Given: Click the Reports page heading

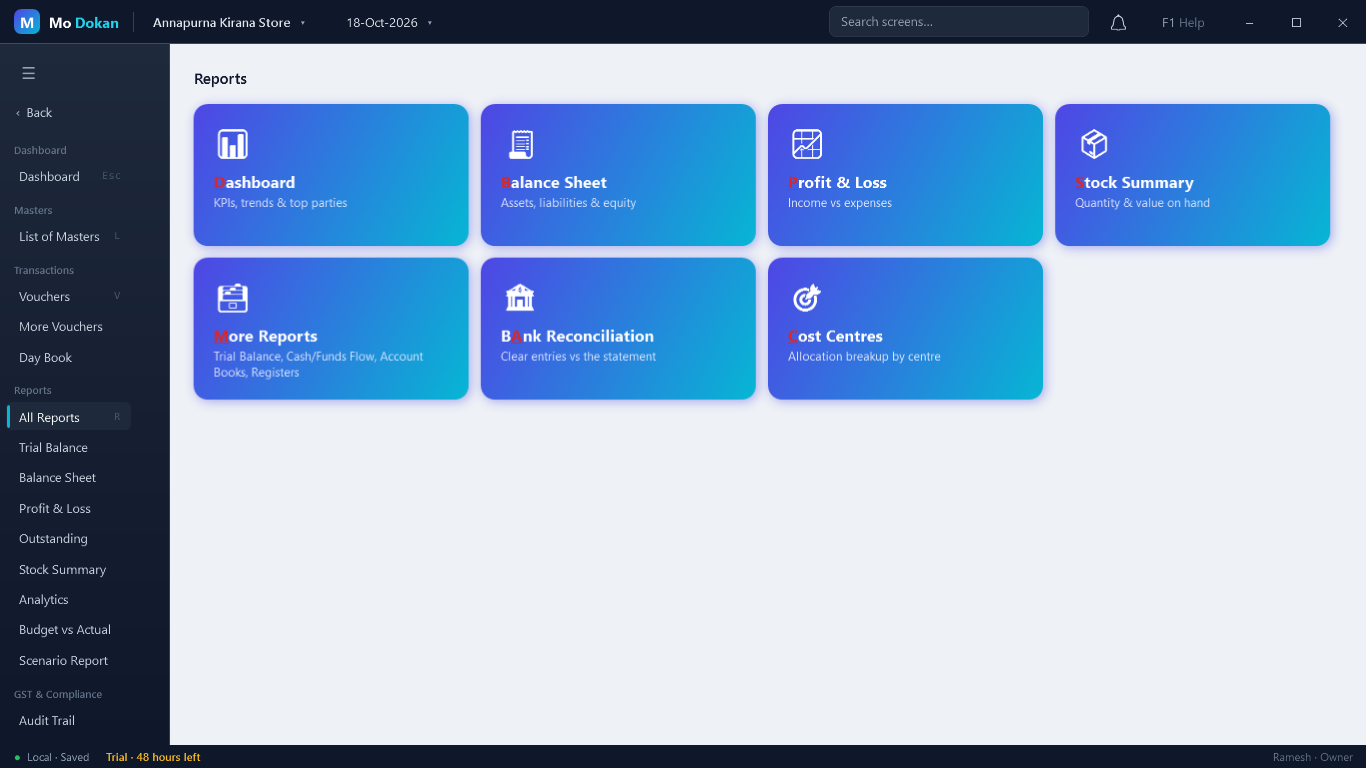Looking at the screenshot, I should click(220, 79).
